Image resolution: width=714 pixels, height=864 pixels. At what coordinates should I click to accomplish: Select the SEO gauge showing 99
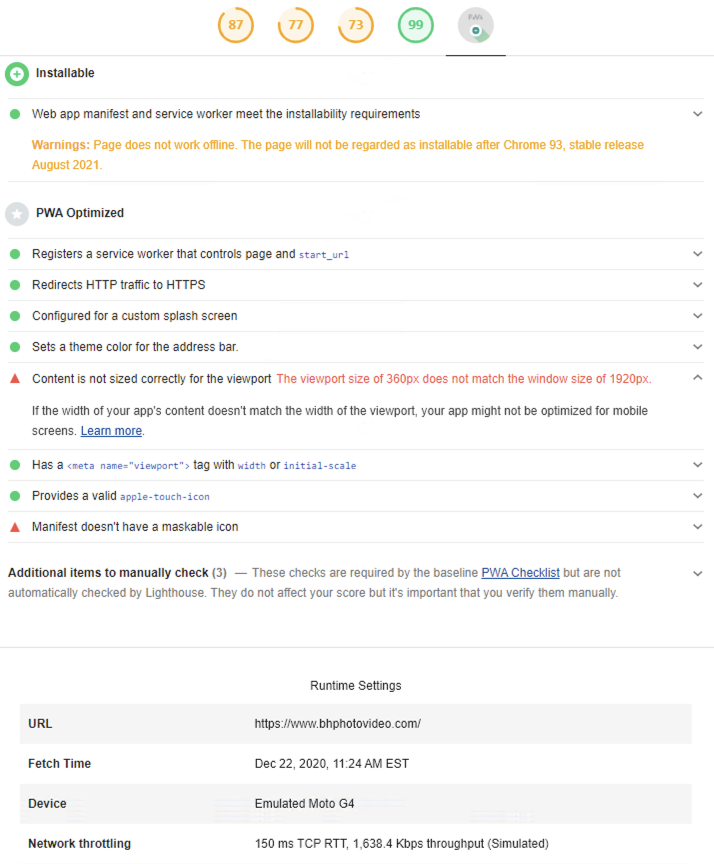click(415, 25)
